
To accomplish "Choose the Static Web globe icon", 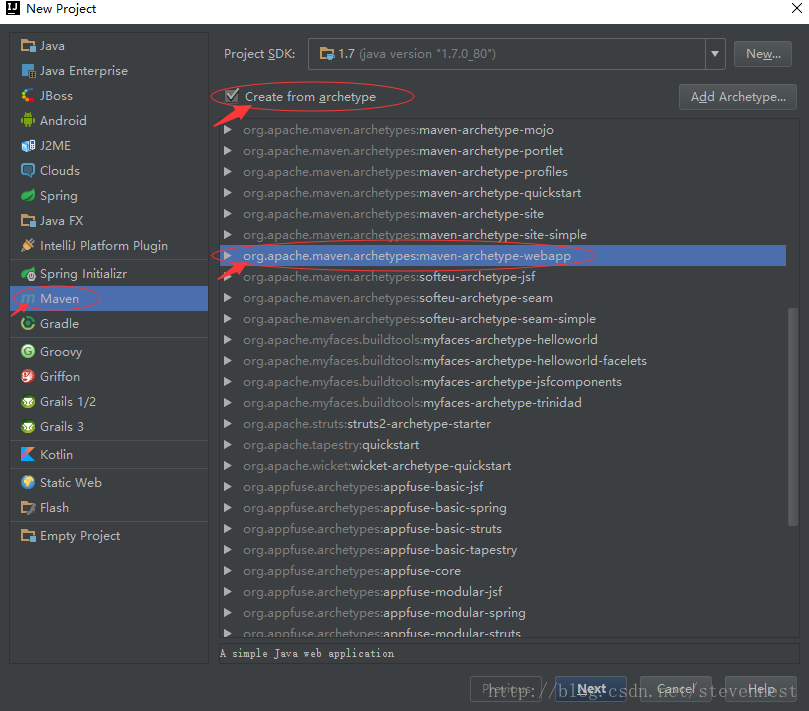I will coord(28,482).
